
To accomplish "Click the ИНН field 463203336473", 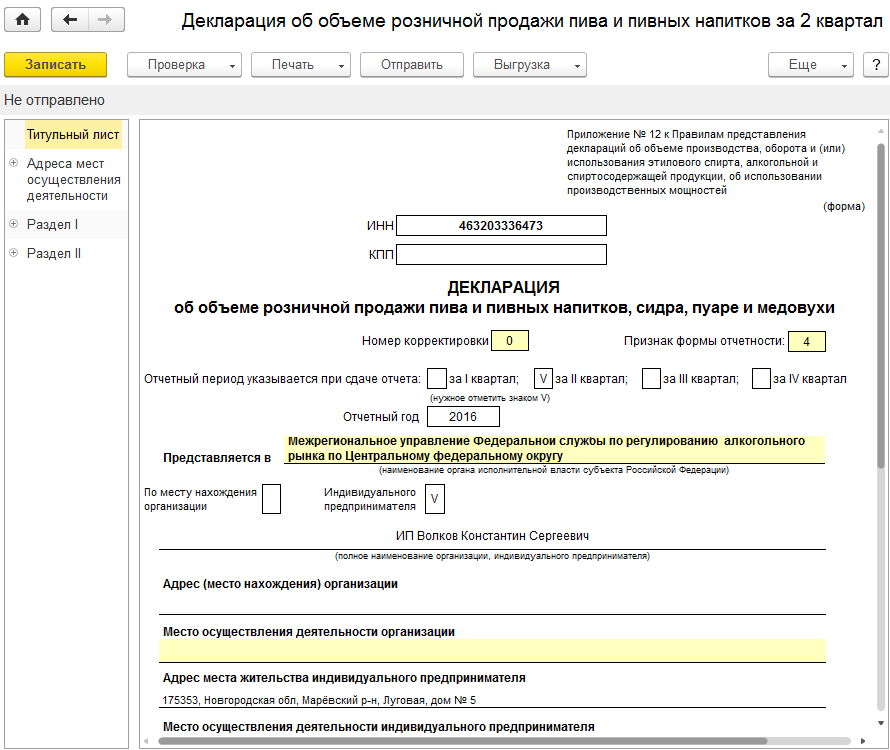I will [x=501, y=225].
